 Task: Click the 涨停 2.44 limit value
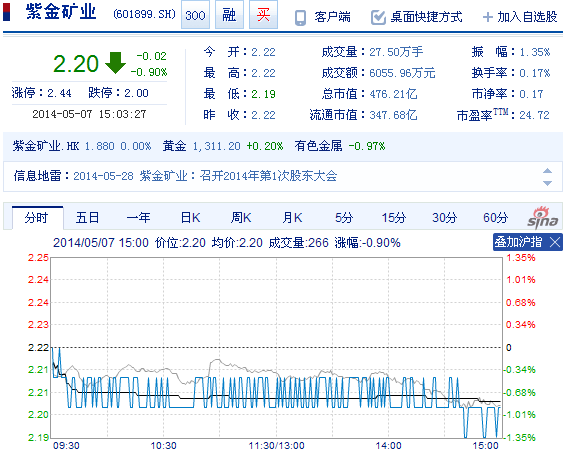point(59,93)
